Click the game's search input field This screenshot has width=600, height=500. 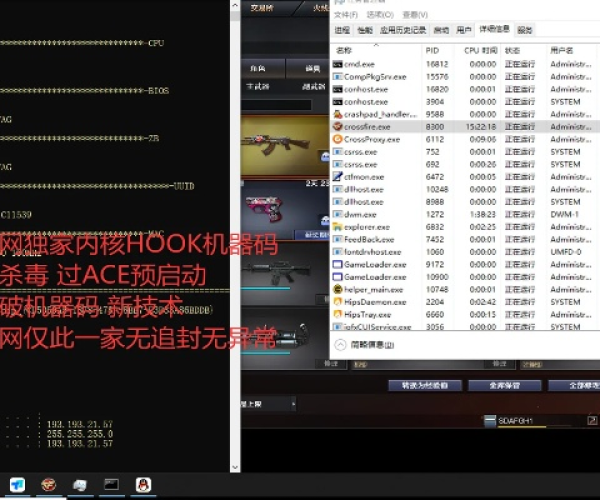coord(276,105)
